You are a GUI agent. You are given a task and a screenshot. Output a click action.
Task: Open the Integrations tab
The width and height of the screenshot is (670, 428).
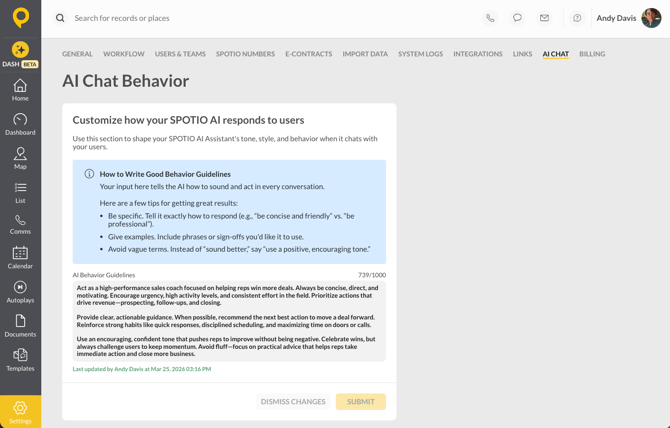tap(478, 54)
